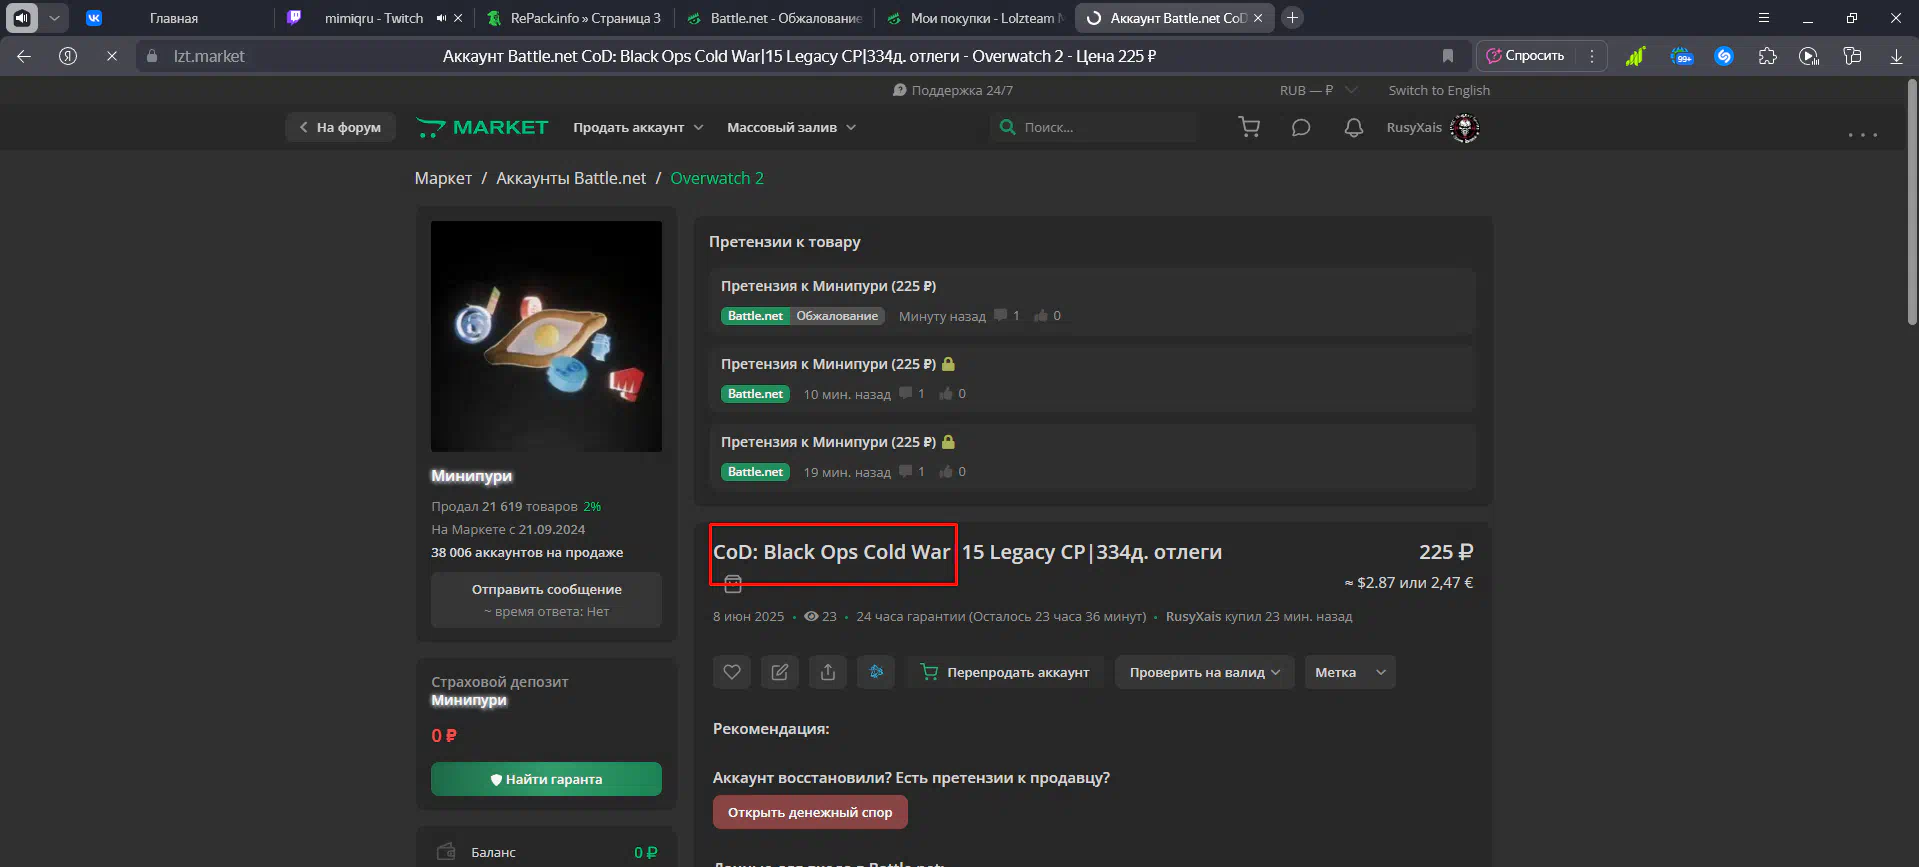Viewport: 1919px width, 867px height.
Task: Expand the Продать аккаунт menu
Action: click(x=638, y=127)
